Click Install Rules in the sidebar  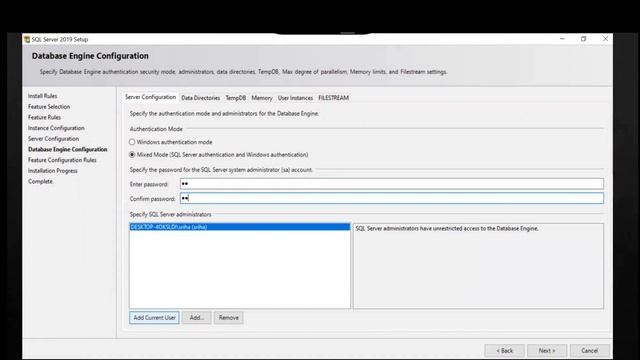(42, 96)
